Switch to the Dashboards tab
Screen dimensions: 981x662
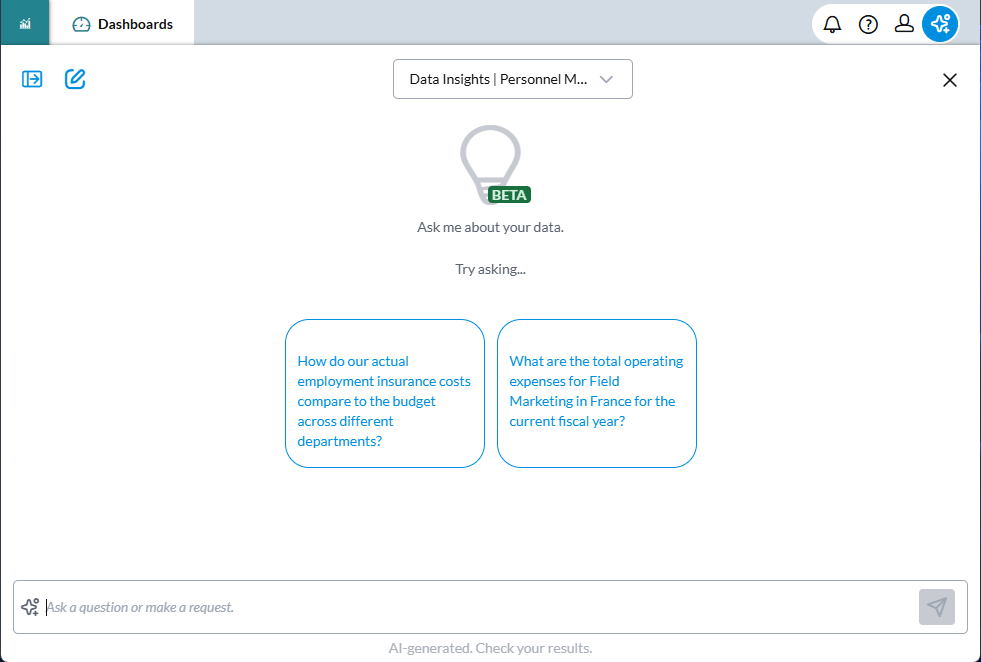tap(122, 24)
